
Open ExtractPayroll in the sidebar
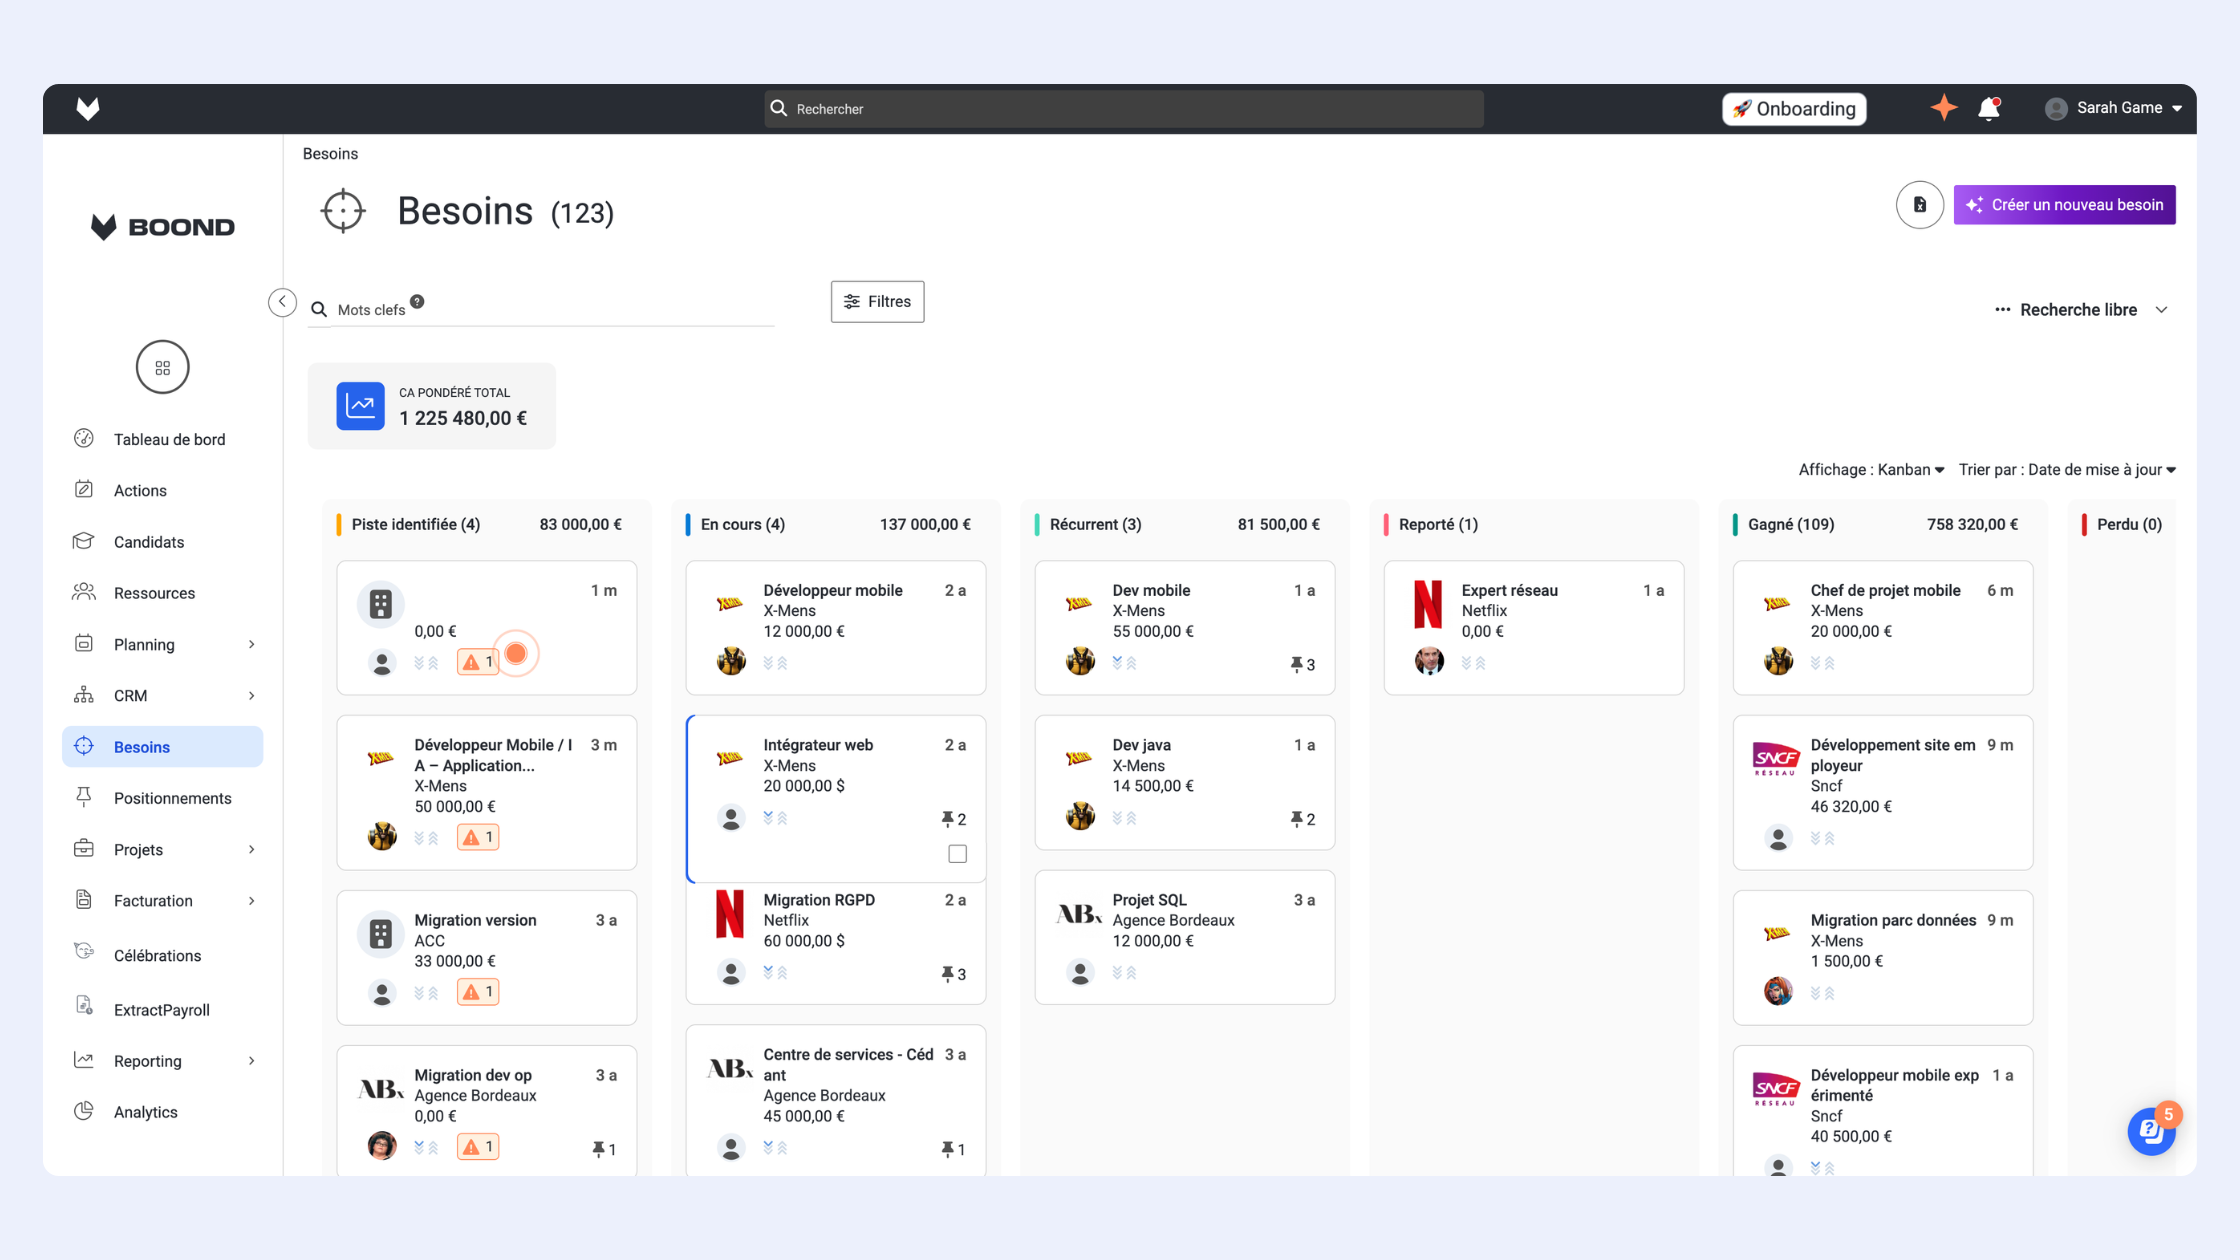click(162, 1010)
